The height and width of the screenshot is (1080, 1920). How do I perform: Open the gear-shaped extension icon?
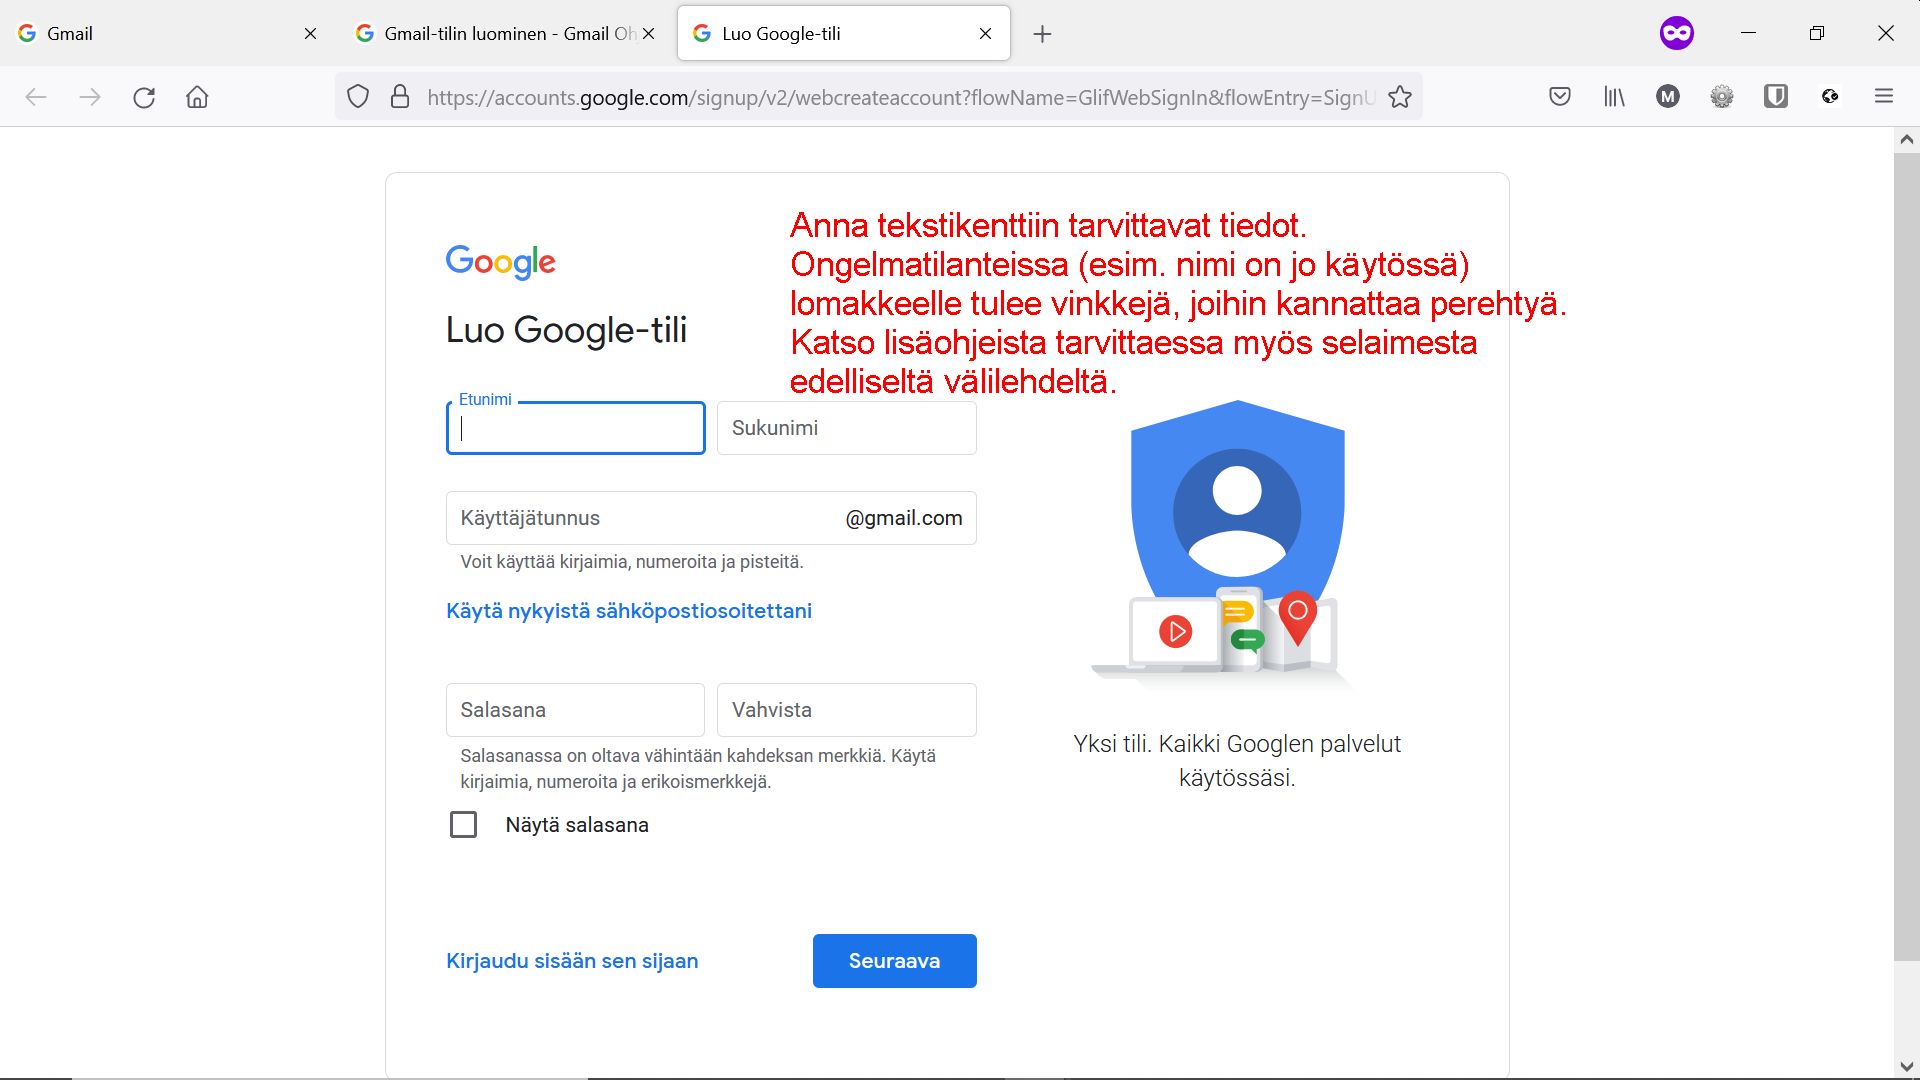pos(1722,97)
